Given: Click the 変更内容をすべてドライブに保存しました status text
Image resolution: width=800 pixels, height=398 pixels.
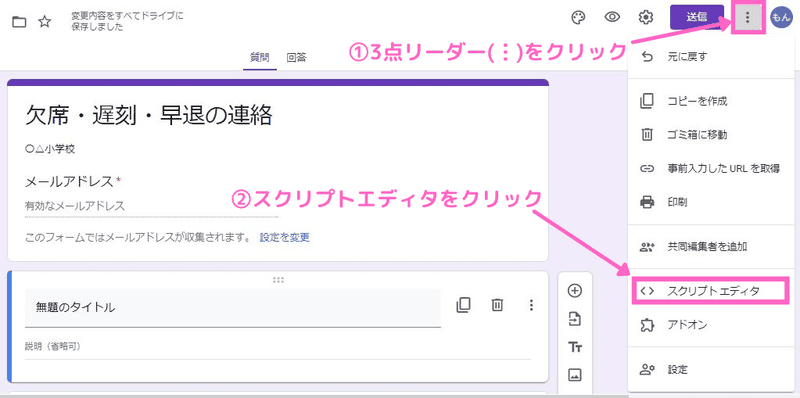Looking at the screenshot, I should 127,21.
